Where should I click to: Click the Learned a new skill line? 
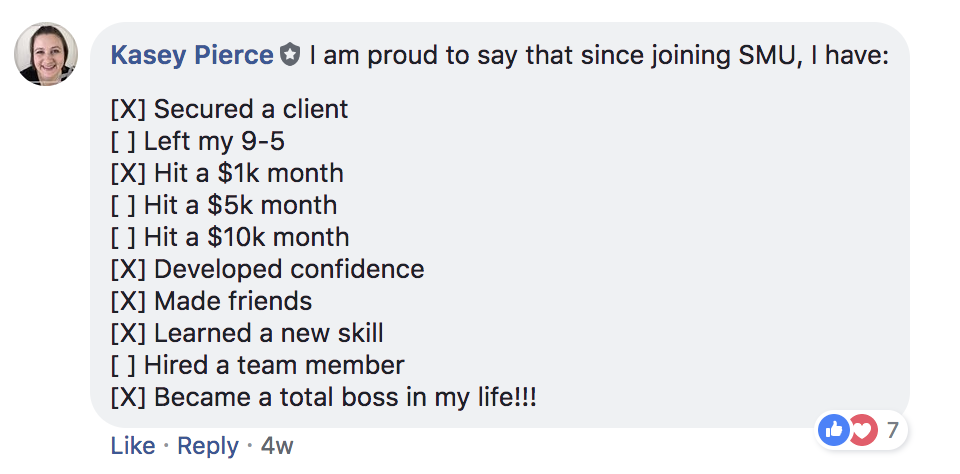(x=268, y=333)
